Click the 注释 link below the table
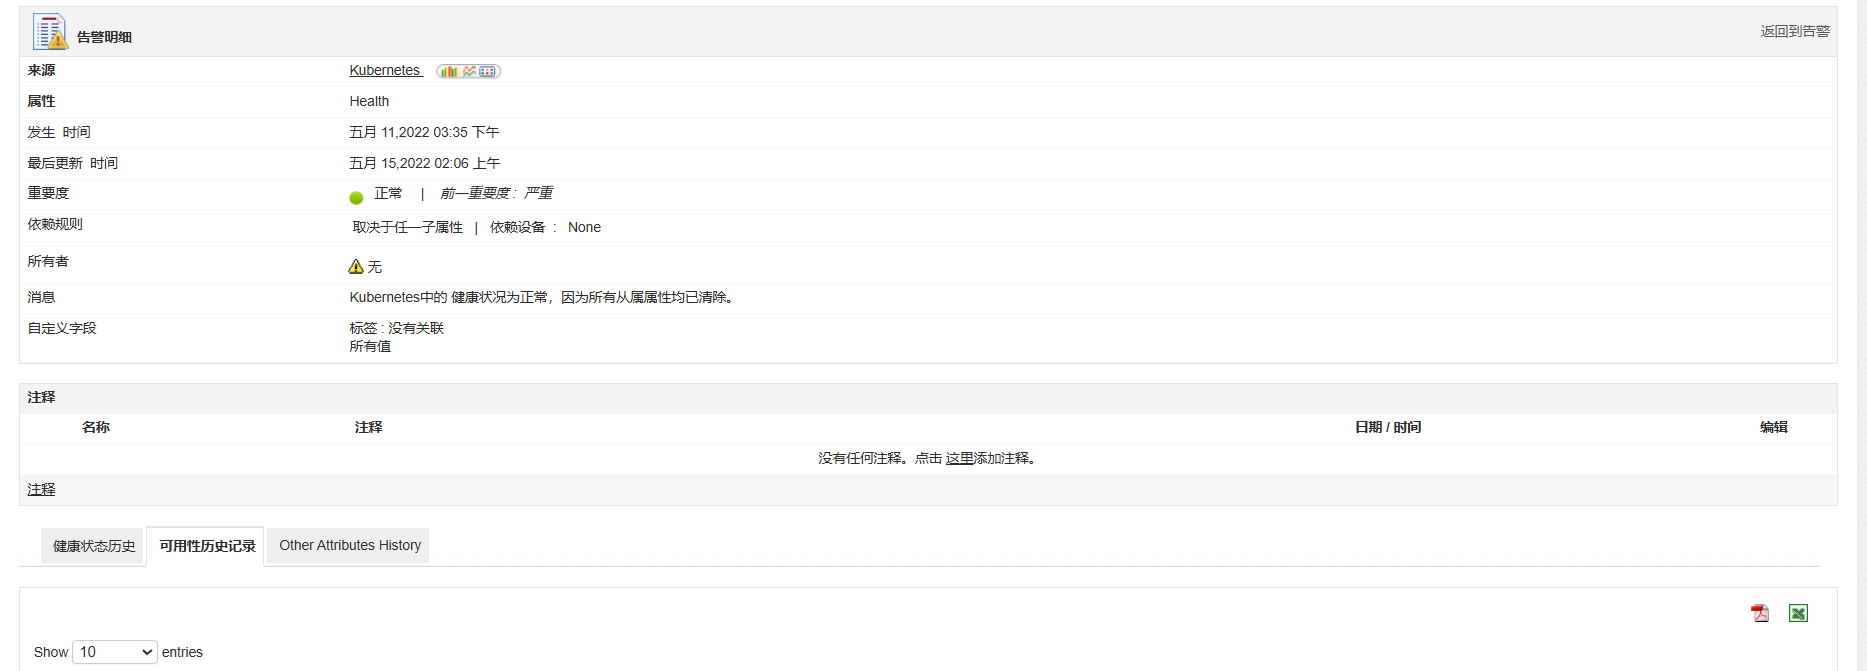 [x=41, y=489]
